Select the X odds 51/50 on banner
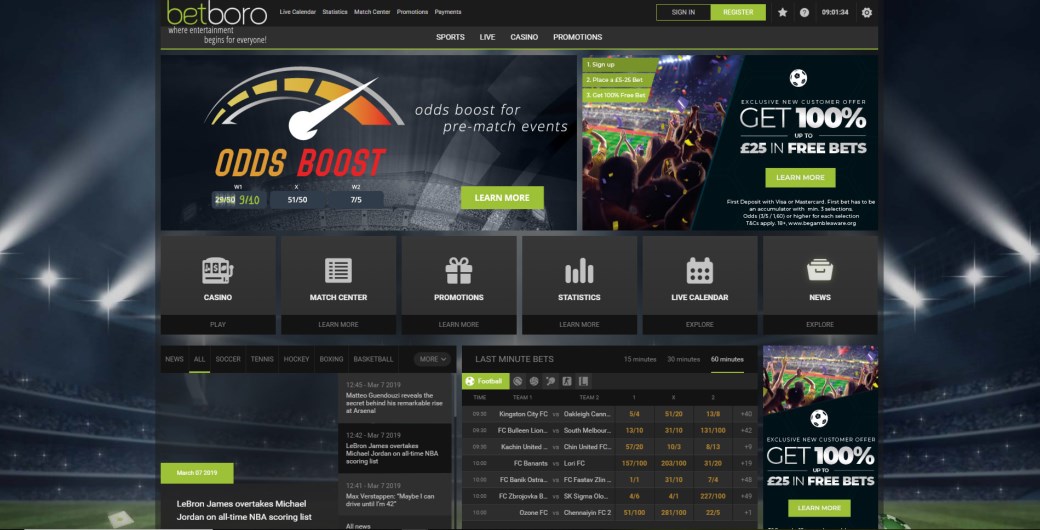 (x=297, y=200)
